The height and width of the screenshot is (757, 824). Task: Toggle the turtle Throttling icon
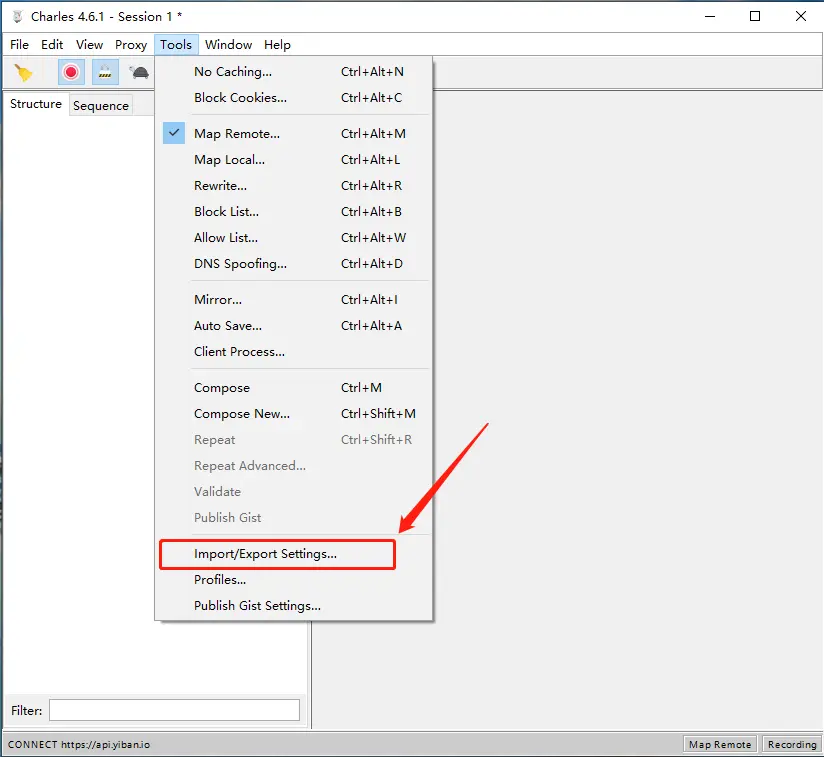pyautogui.click(x=139, y=72)
